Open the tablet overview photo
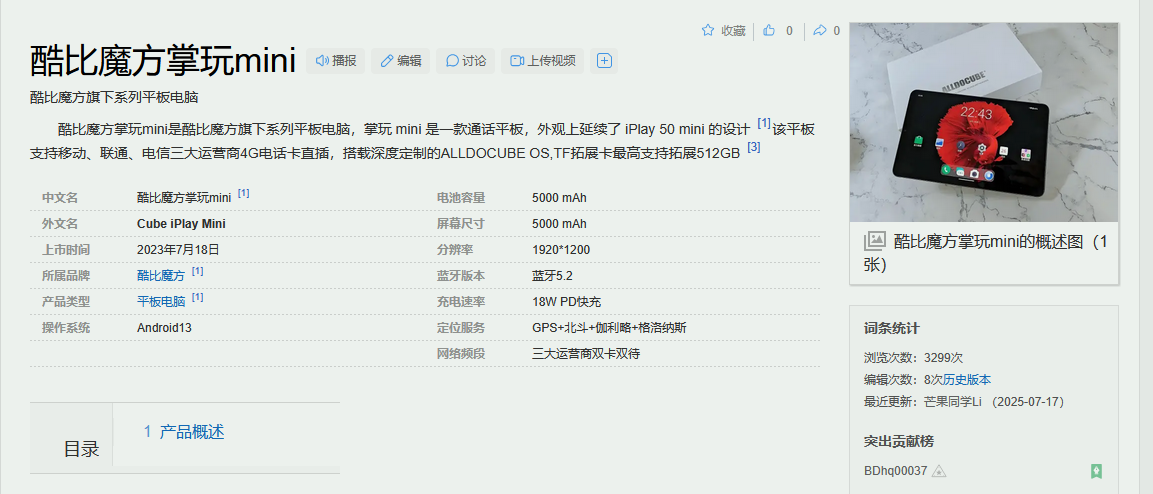The height and width of the screenshot is (494, 1153). click(x=984, y=122)
